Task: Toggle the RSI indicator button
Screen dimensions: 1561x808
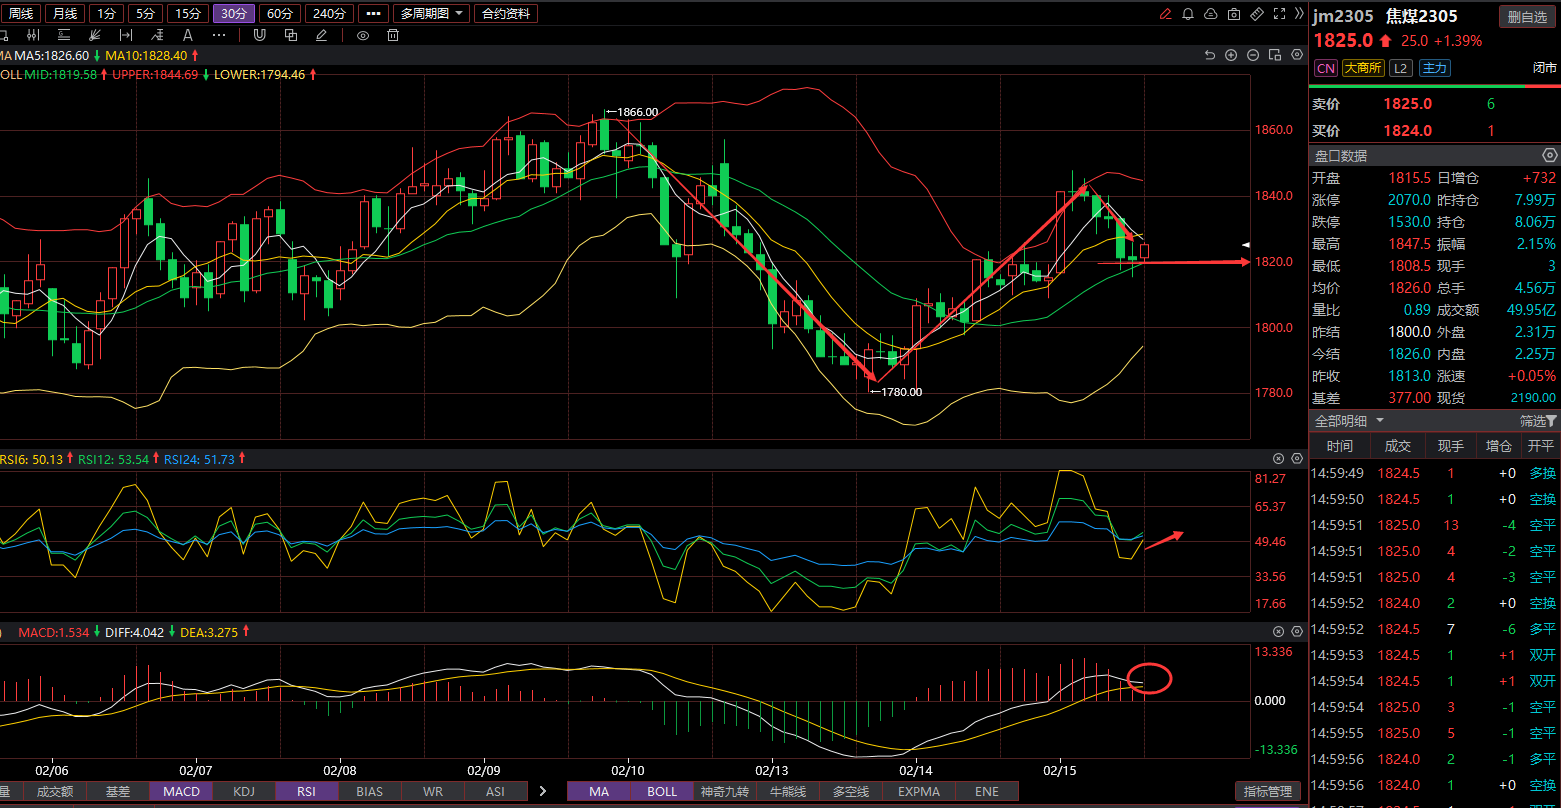Action: click(306, 791)
